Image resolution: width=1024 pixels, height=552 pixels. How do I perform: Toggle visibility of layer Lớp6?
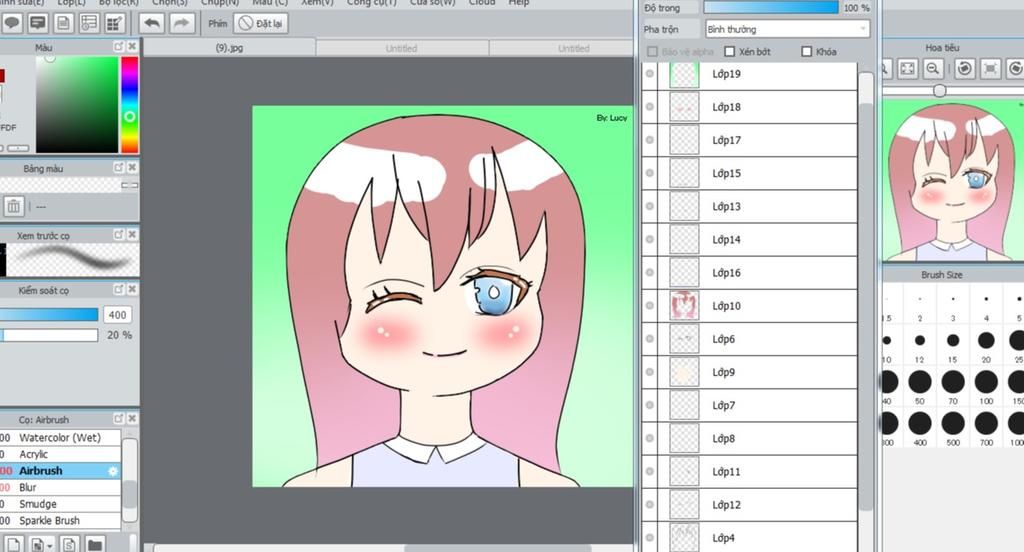[x=650, y=338]
